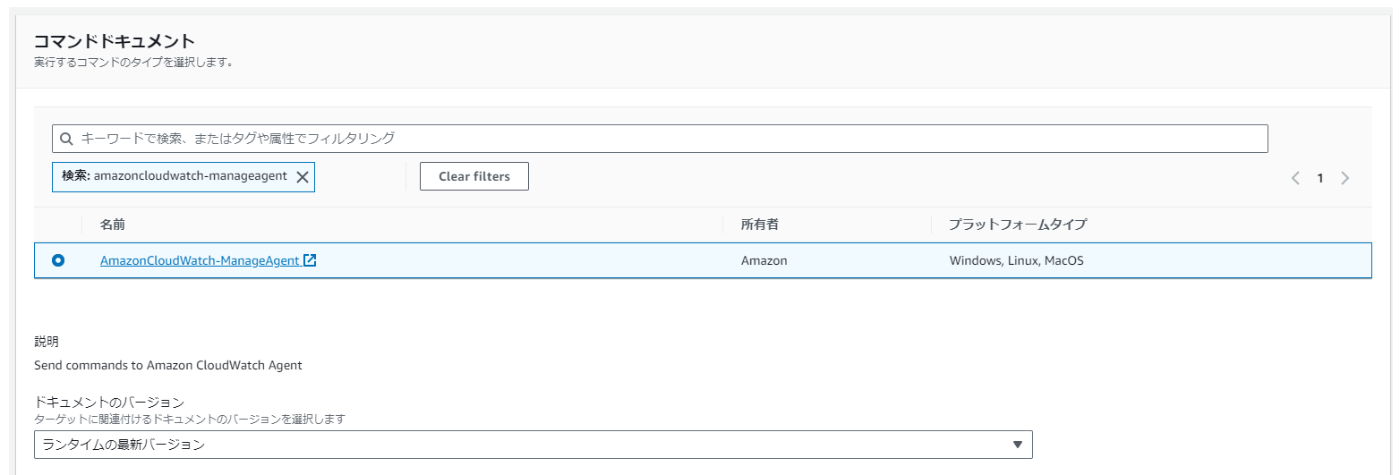Screen dimensions: 1400x475
Task: Click the amazoncloudwatch-manageagent filter chip label
Action: (x=174, y=176)
